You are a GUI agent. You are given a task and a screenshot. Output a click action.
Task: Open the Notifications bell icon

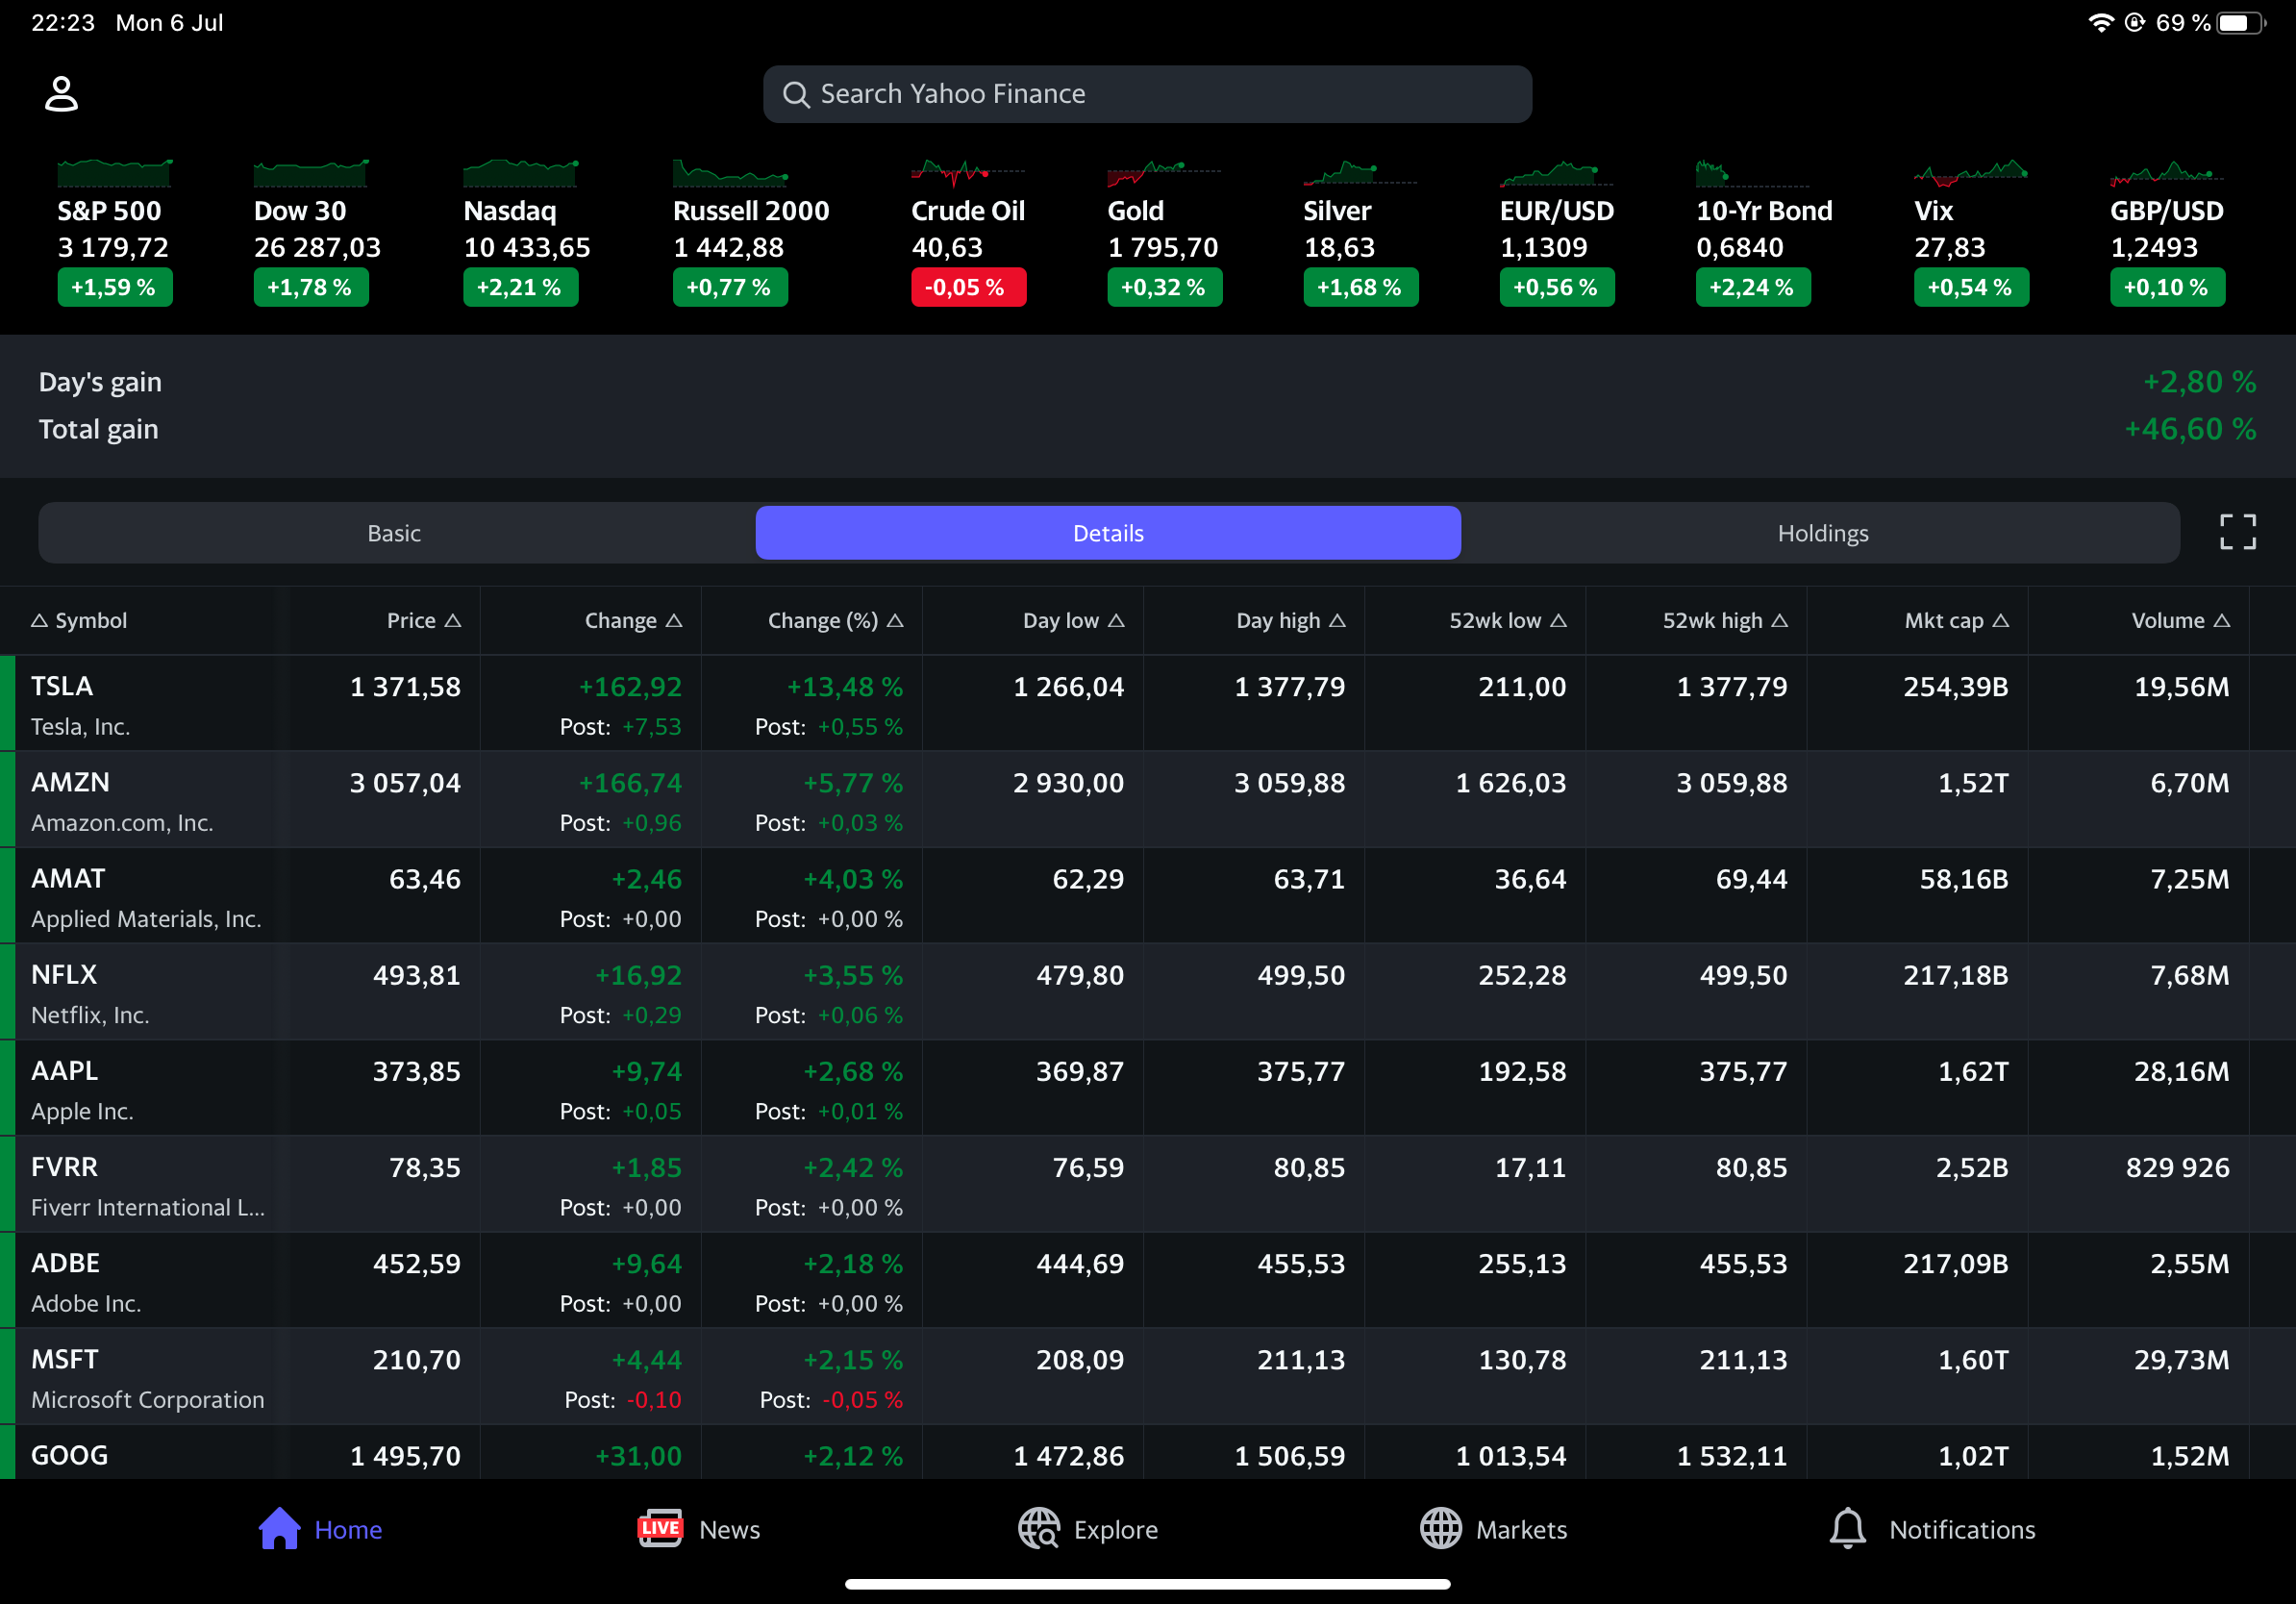tap(1847, 1528)
